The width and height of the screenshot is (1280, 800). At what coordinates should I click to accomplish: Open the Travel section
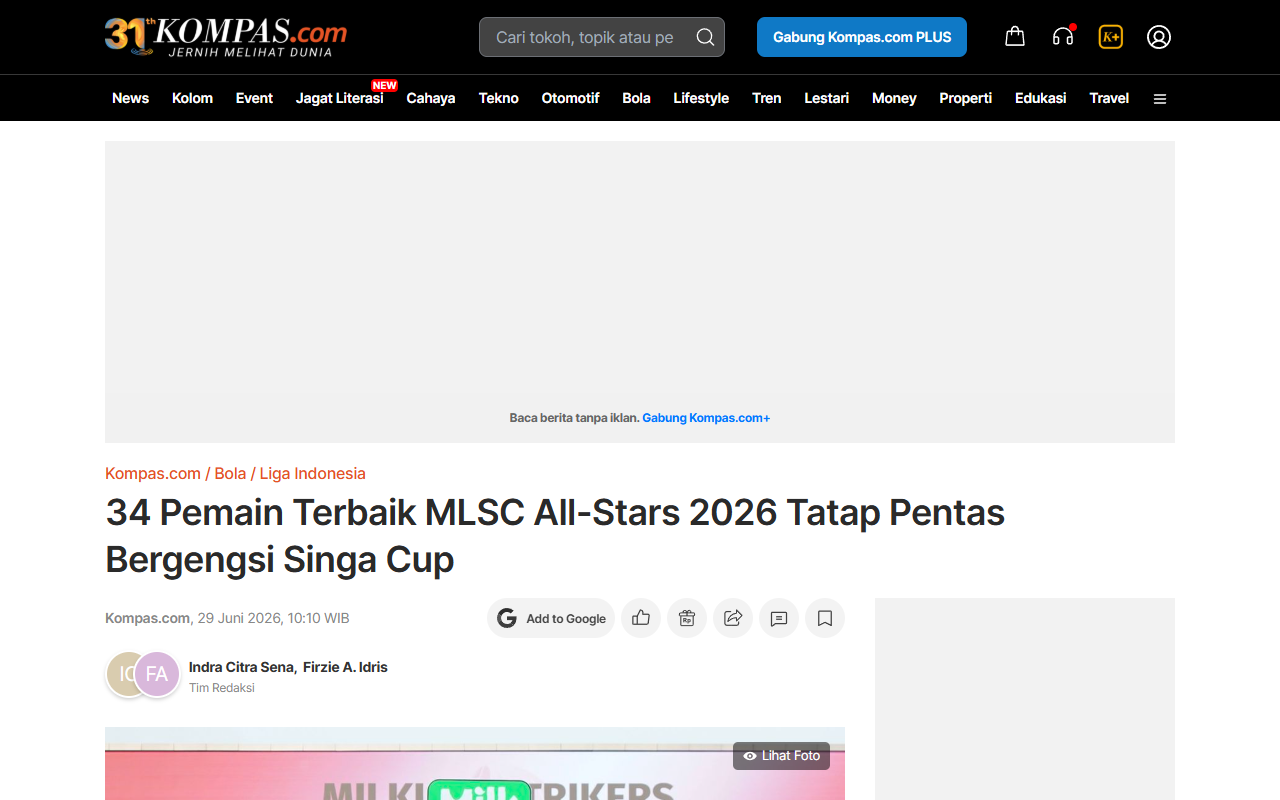1109,98
